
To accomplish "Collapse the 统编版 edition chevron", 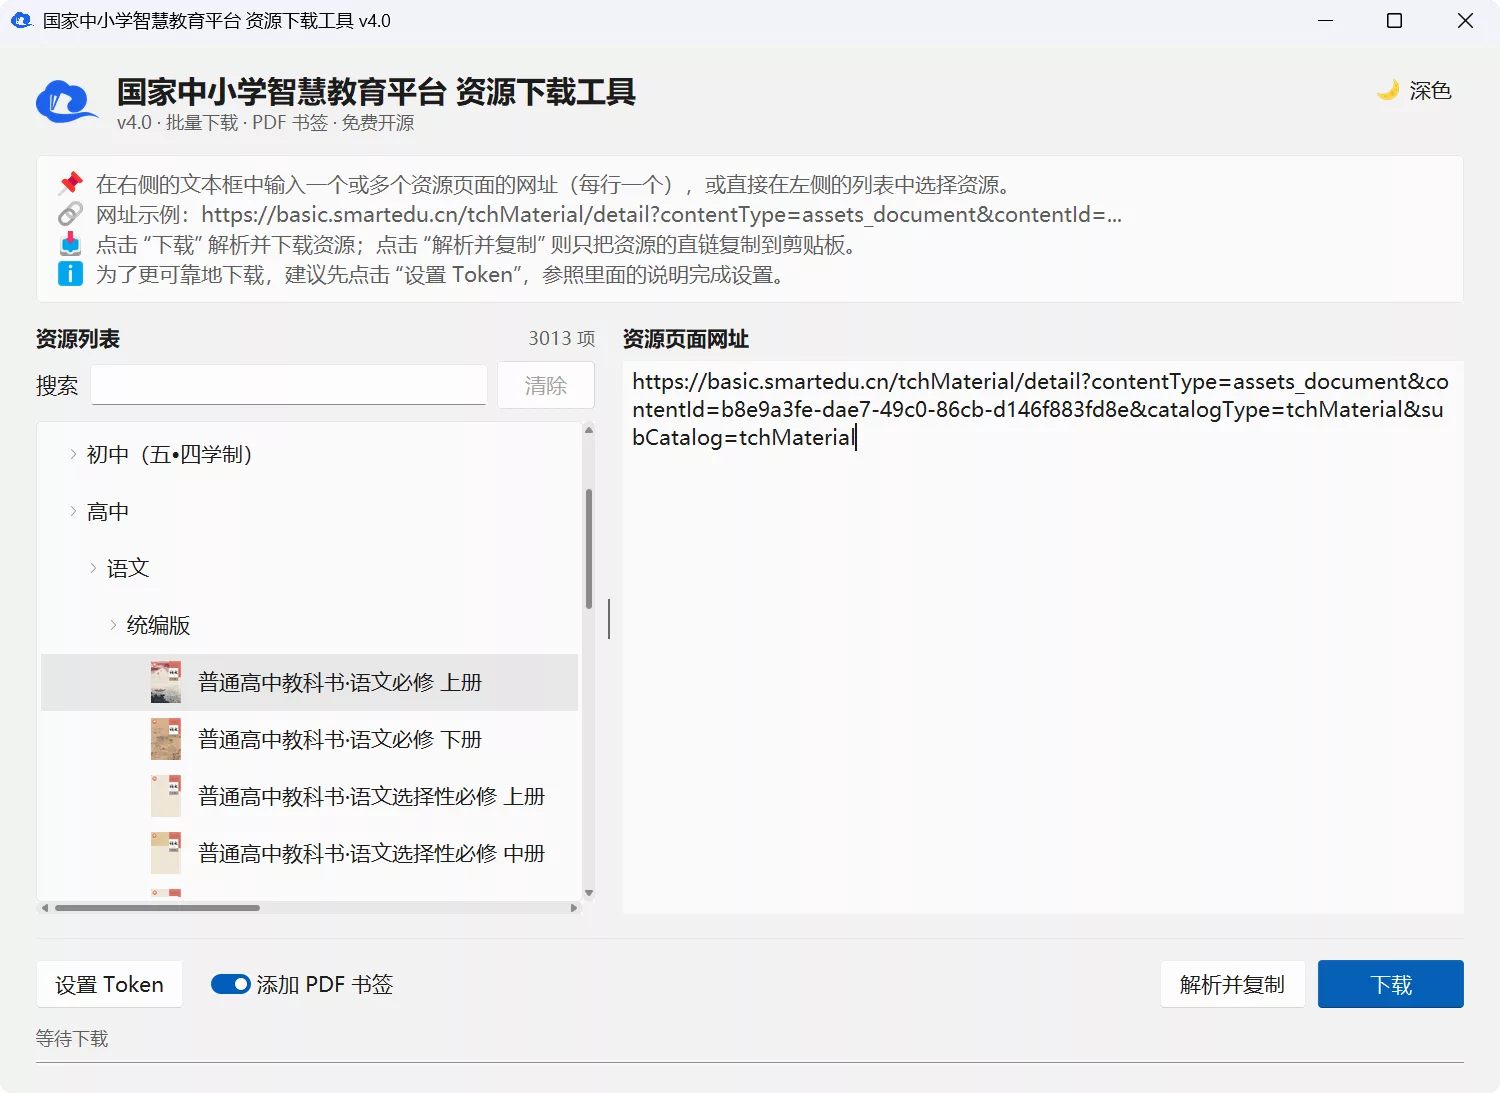I will pyautogui.click(x=113, y=625).
